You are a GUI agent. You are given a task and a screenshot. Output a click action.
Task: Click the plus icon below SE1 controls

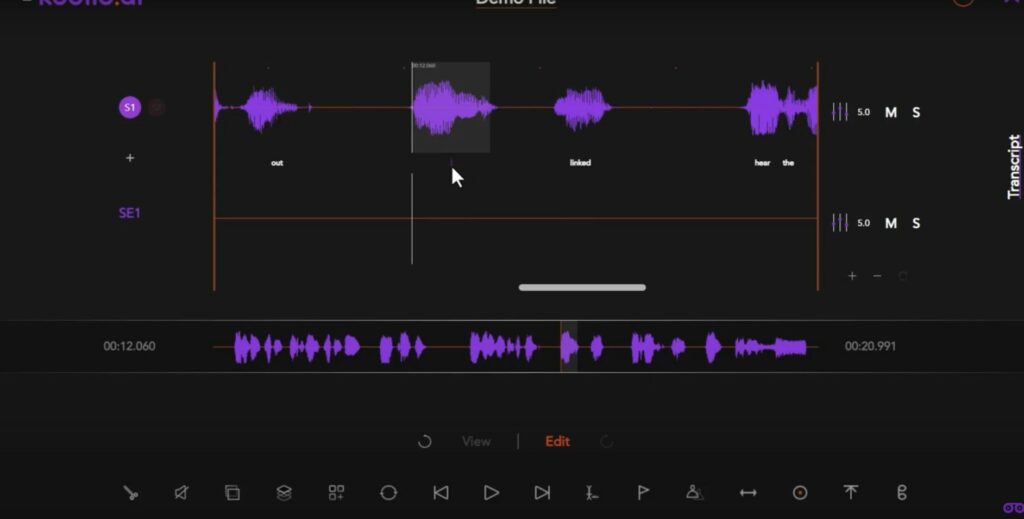coord(852,276)
